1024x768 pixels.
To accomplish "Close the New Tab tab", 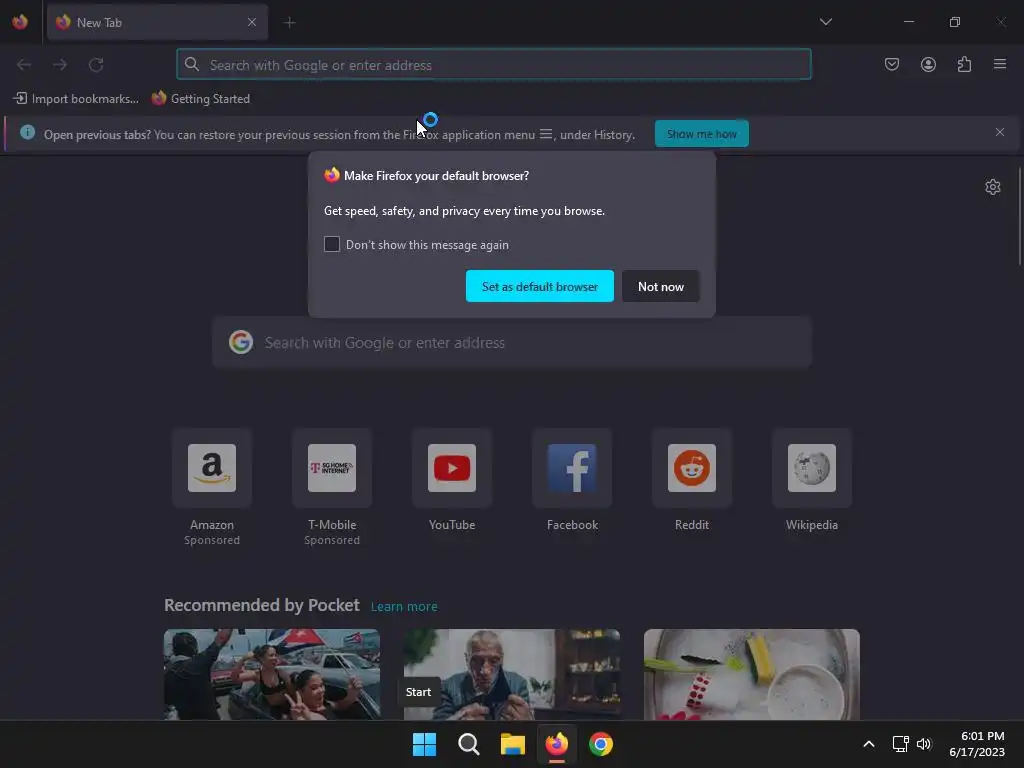I will coord(252,22).
